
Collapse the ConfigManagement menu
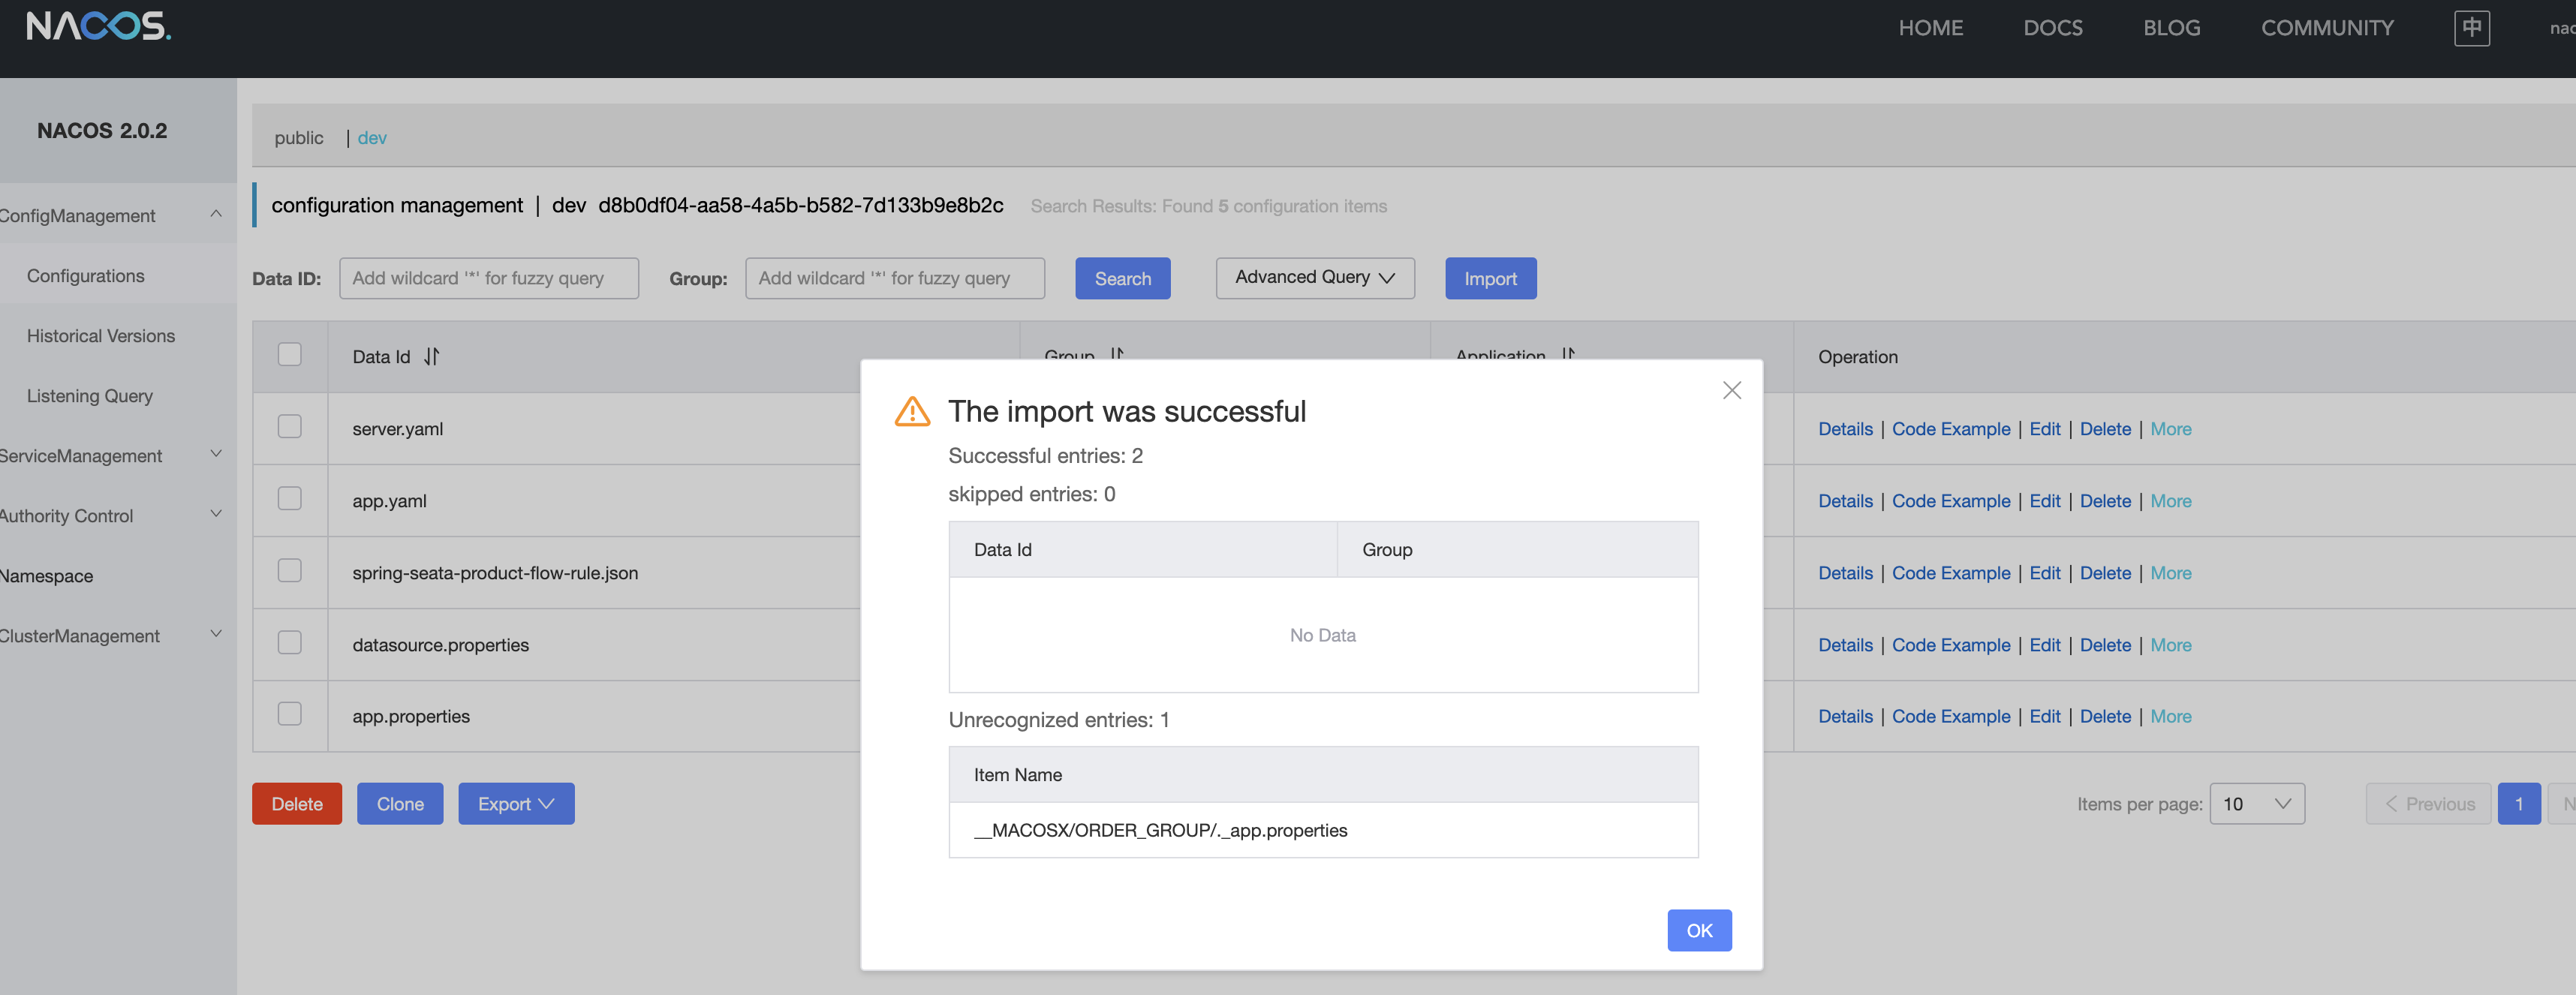coord(215,214)
